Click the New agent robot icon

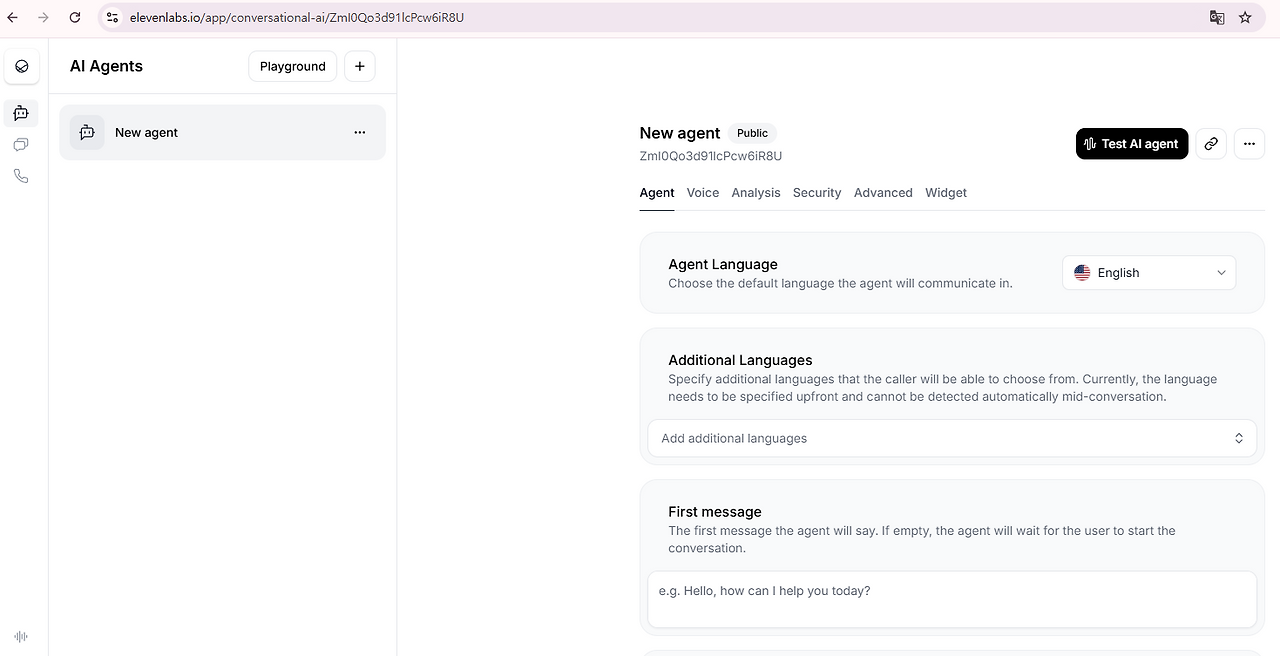pyautogui.click(x=87, y=132)
